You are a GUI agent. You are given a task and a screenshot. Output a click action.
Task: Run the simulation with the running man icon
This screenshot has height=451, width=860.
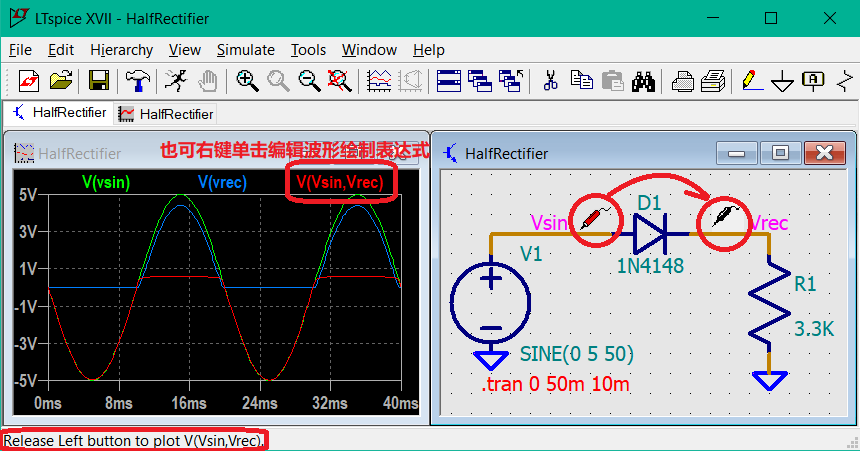176,81
